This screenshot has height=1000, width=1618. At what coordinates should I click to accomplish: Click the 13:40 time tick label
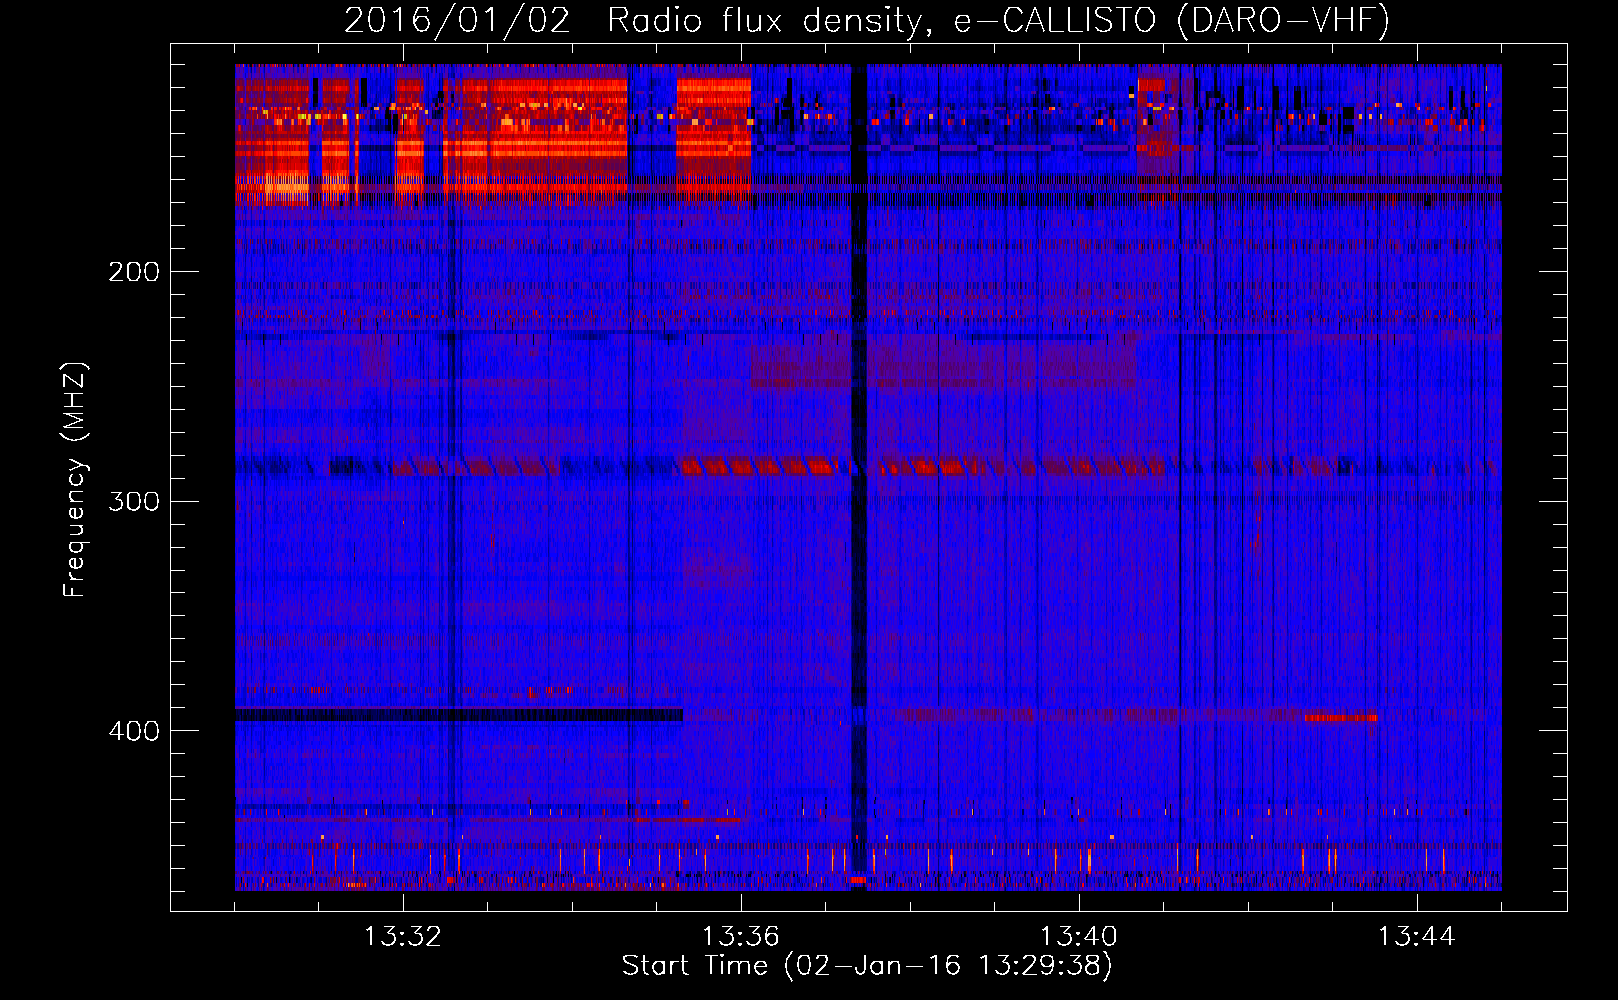coord(1078,937)
